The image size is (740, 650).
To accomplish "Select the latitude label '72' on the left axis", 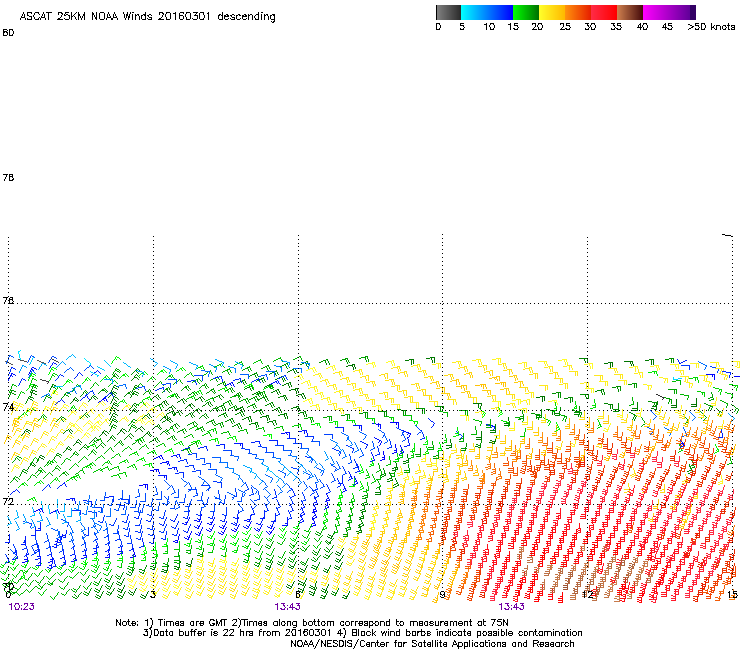I will (8, 501).
